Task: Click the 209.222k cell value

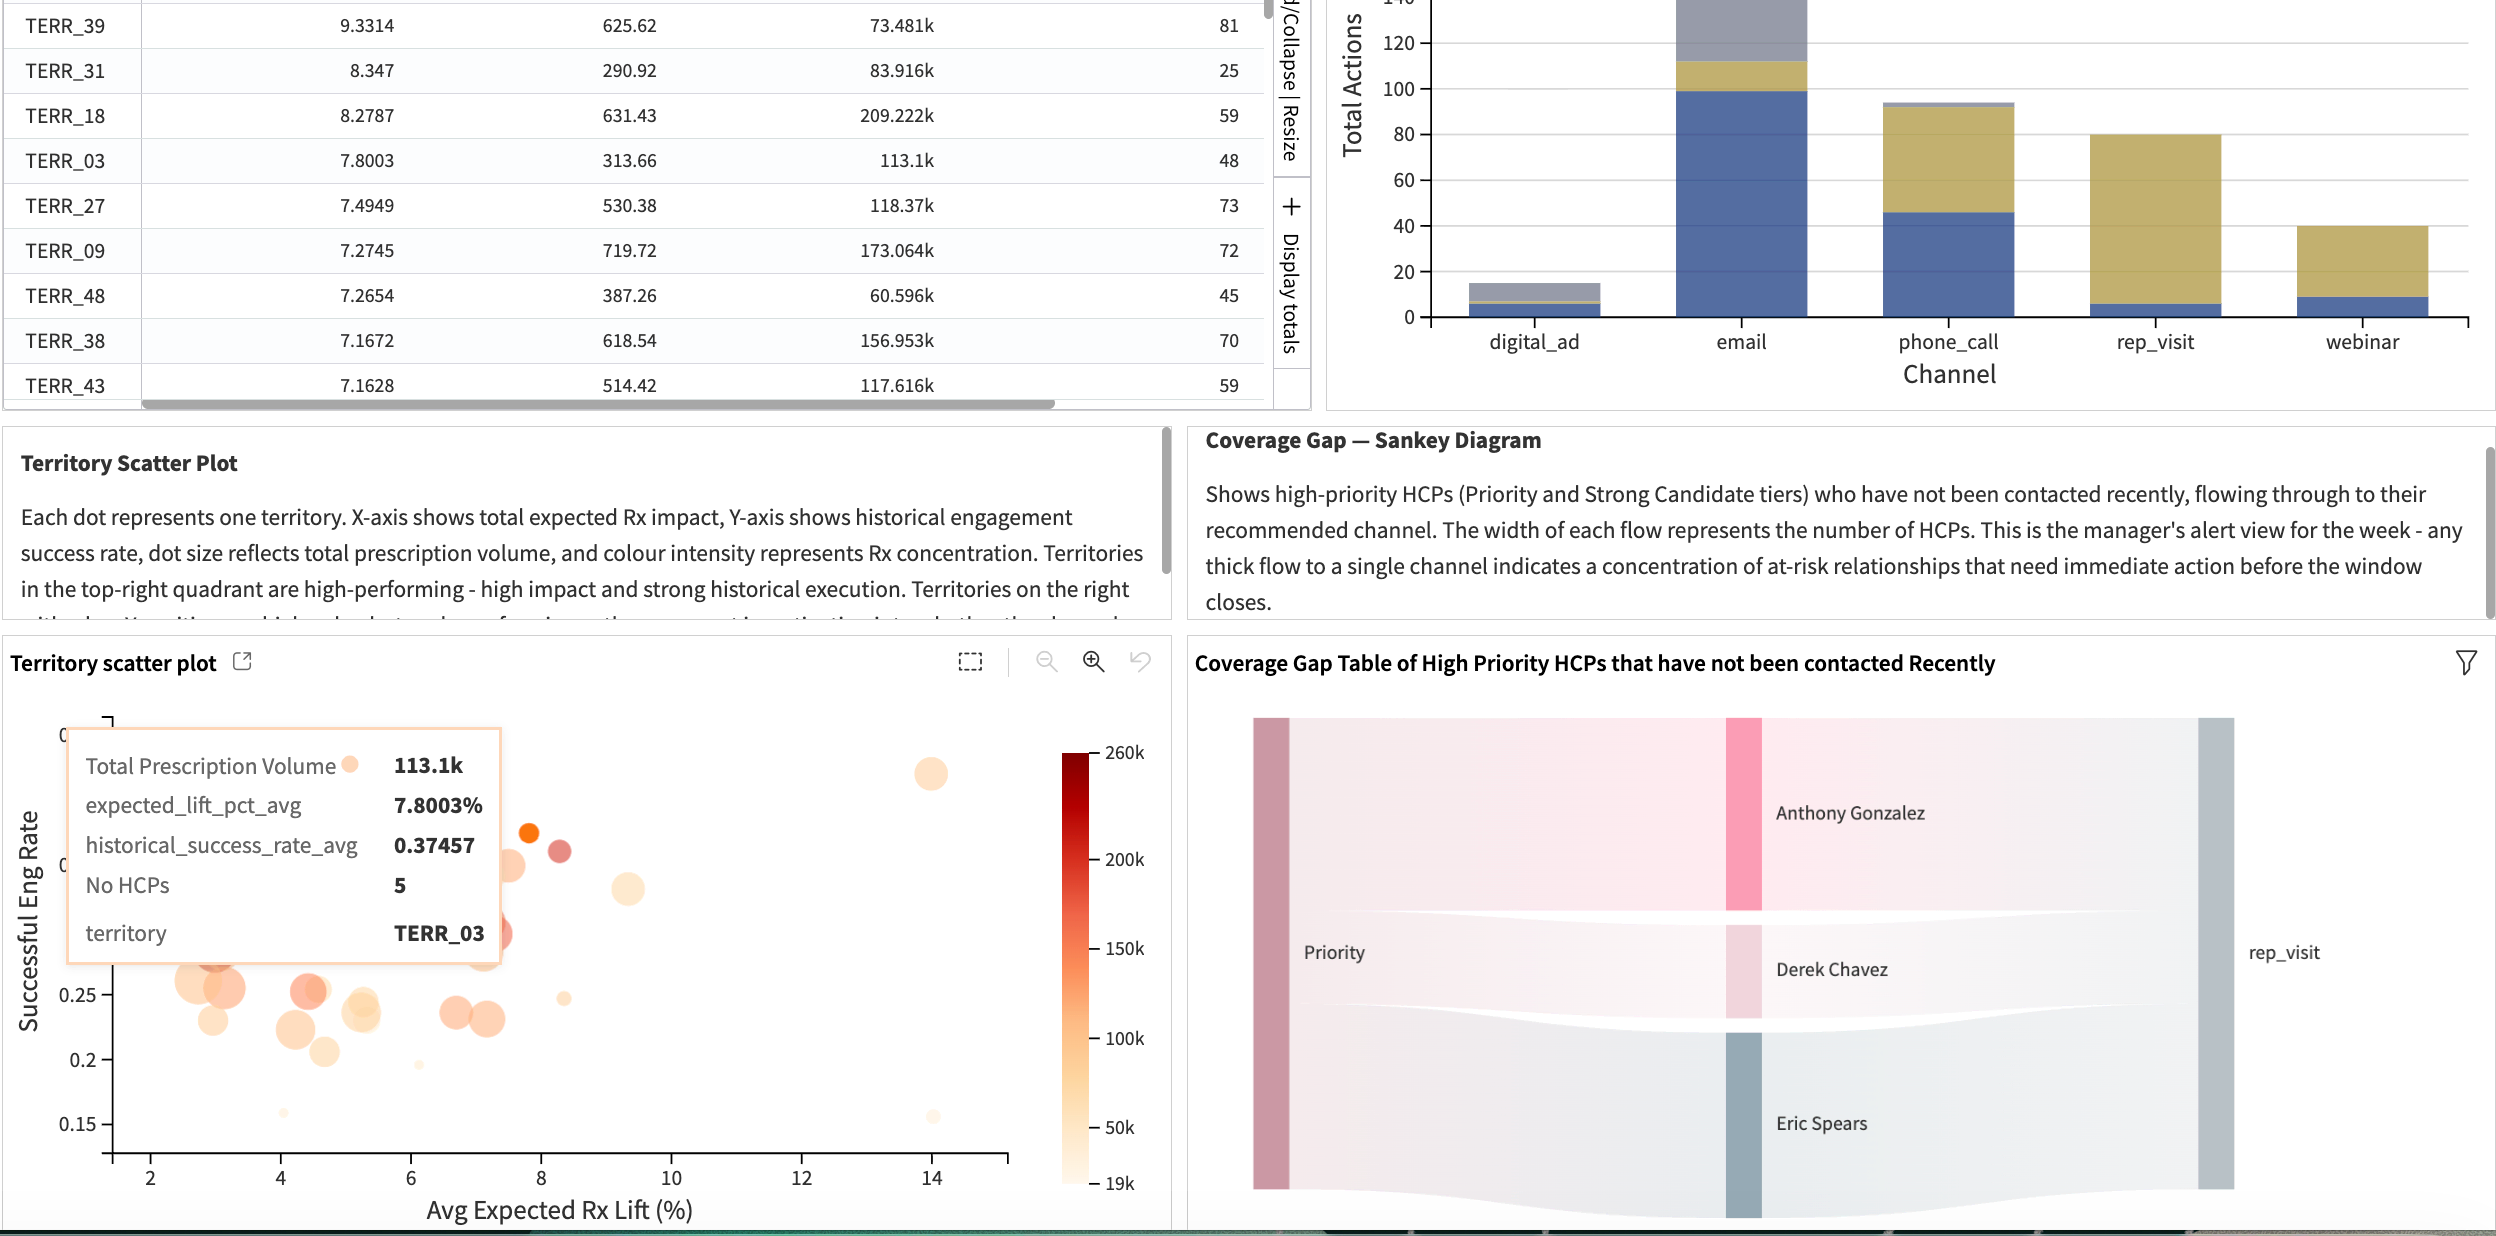Action: [897, 116]
